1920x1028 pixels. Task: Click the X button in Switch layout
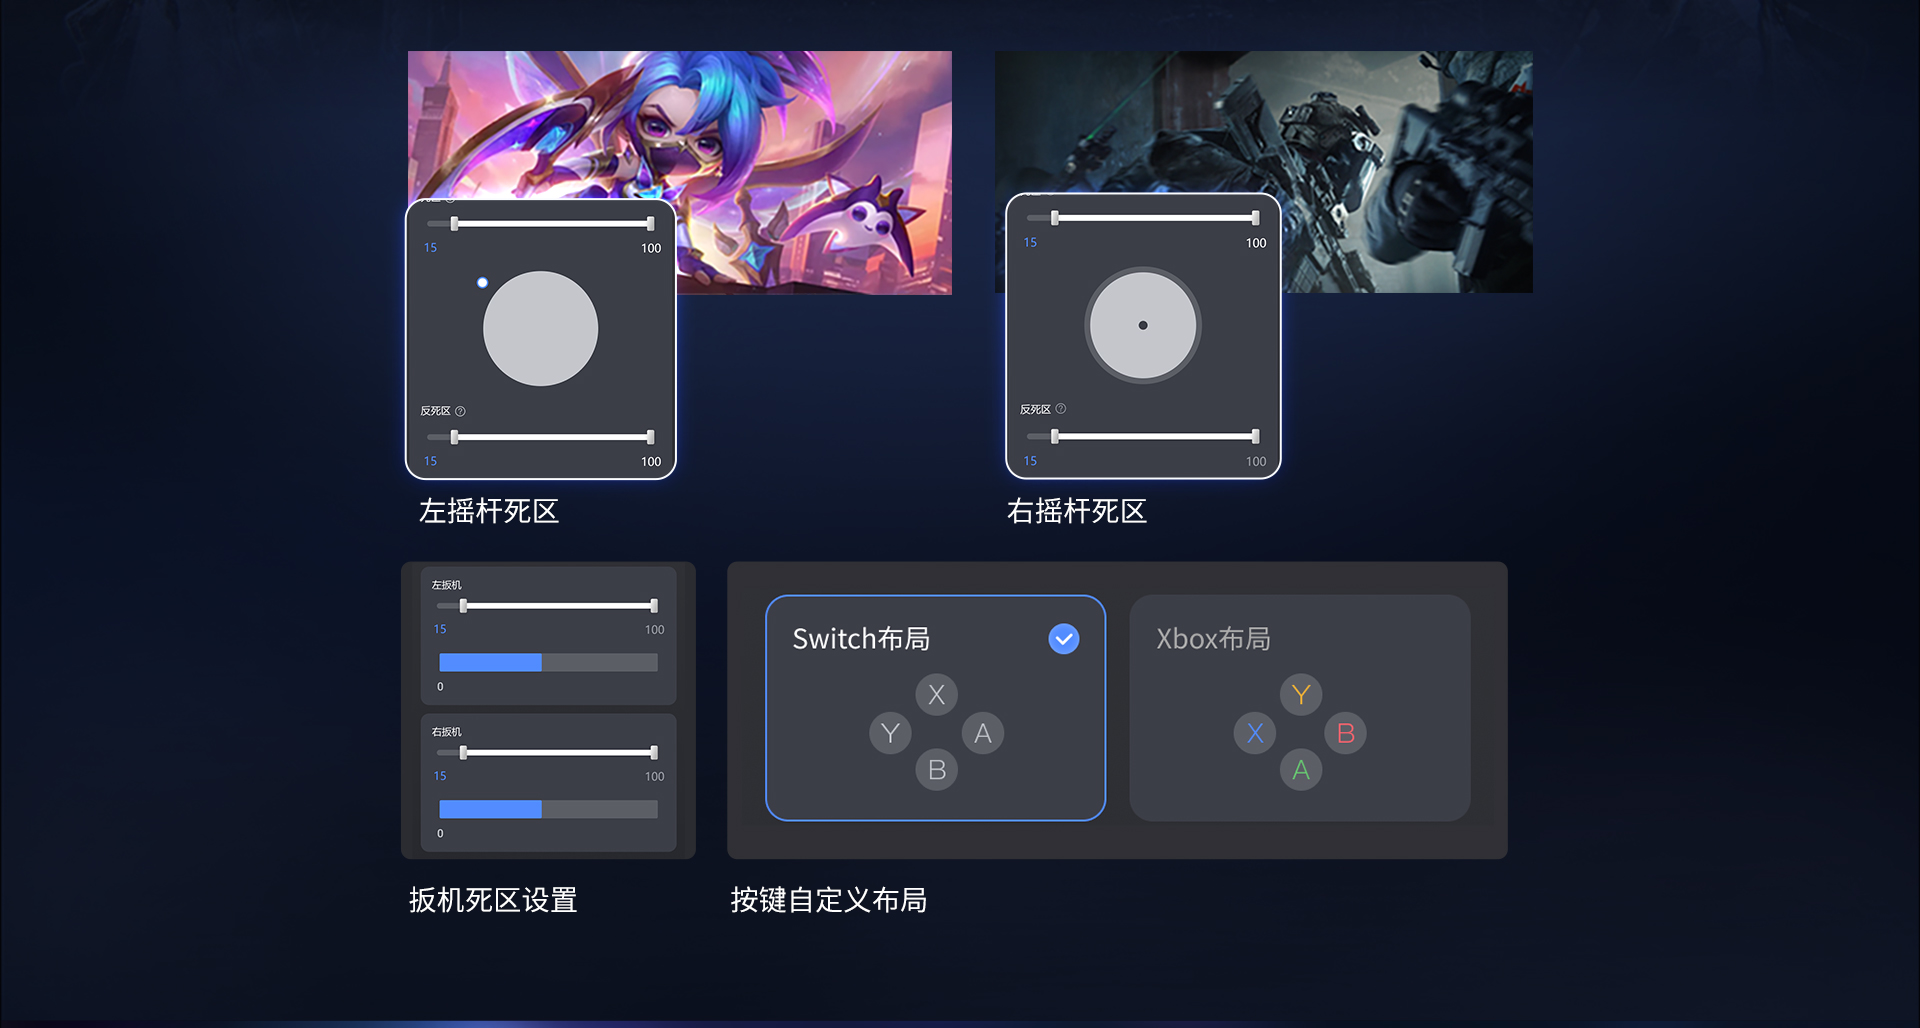click(x=936, y=694)
